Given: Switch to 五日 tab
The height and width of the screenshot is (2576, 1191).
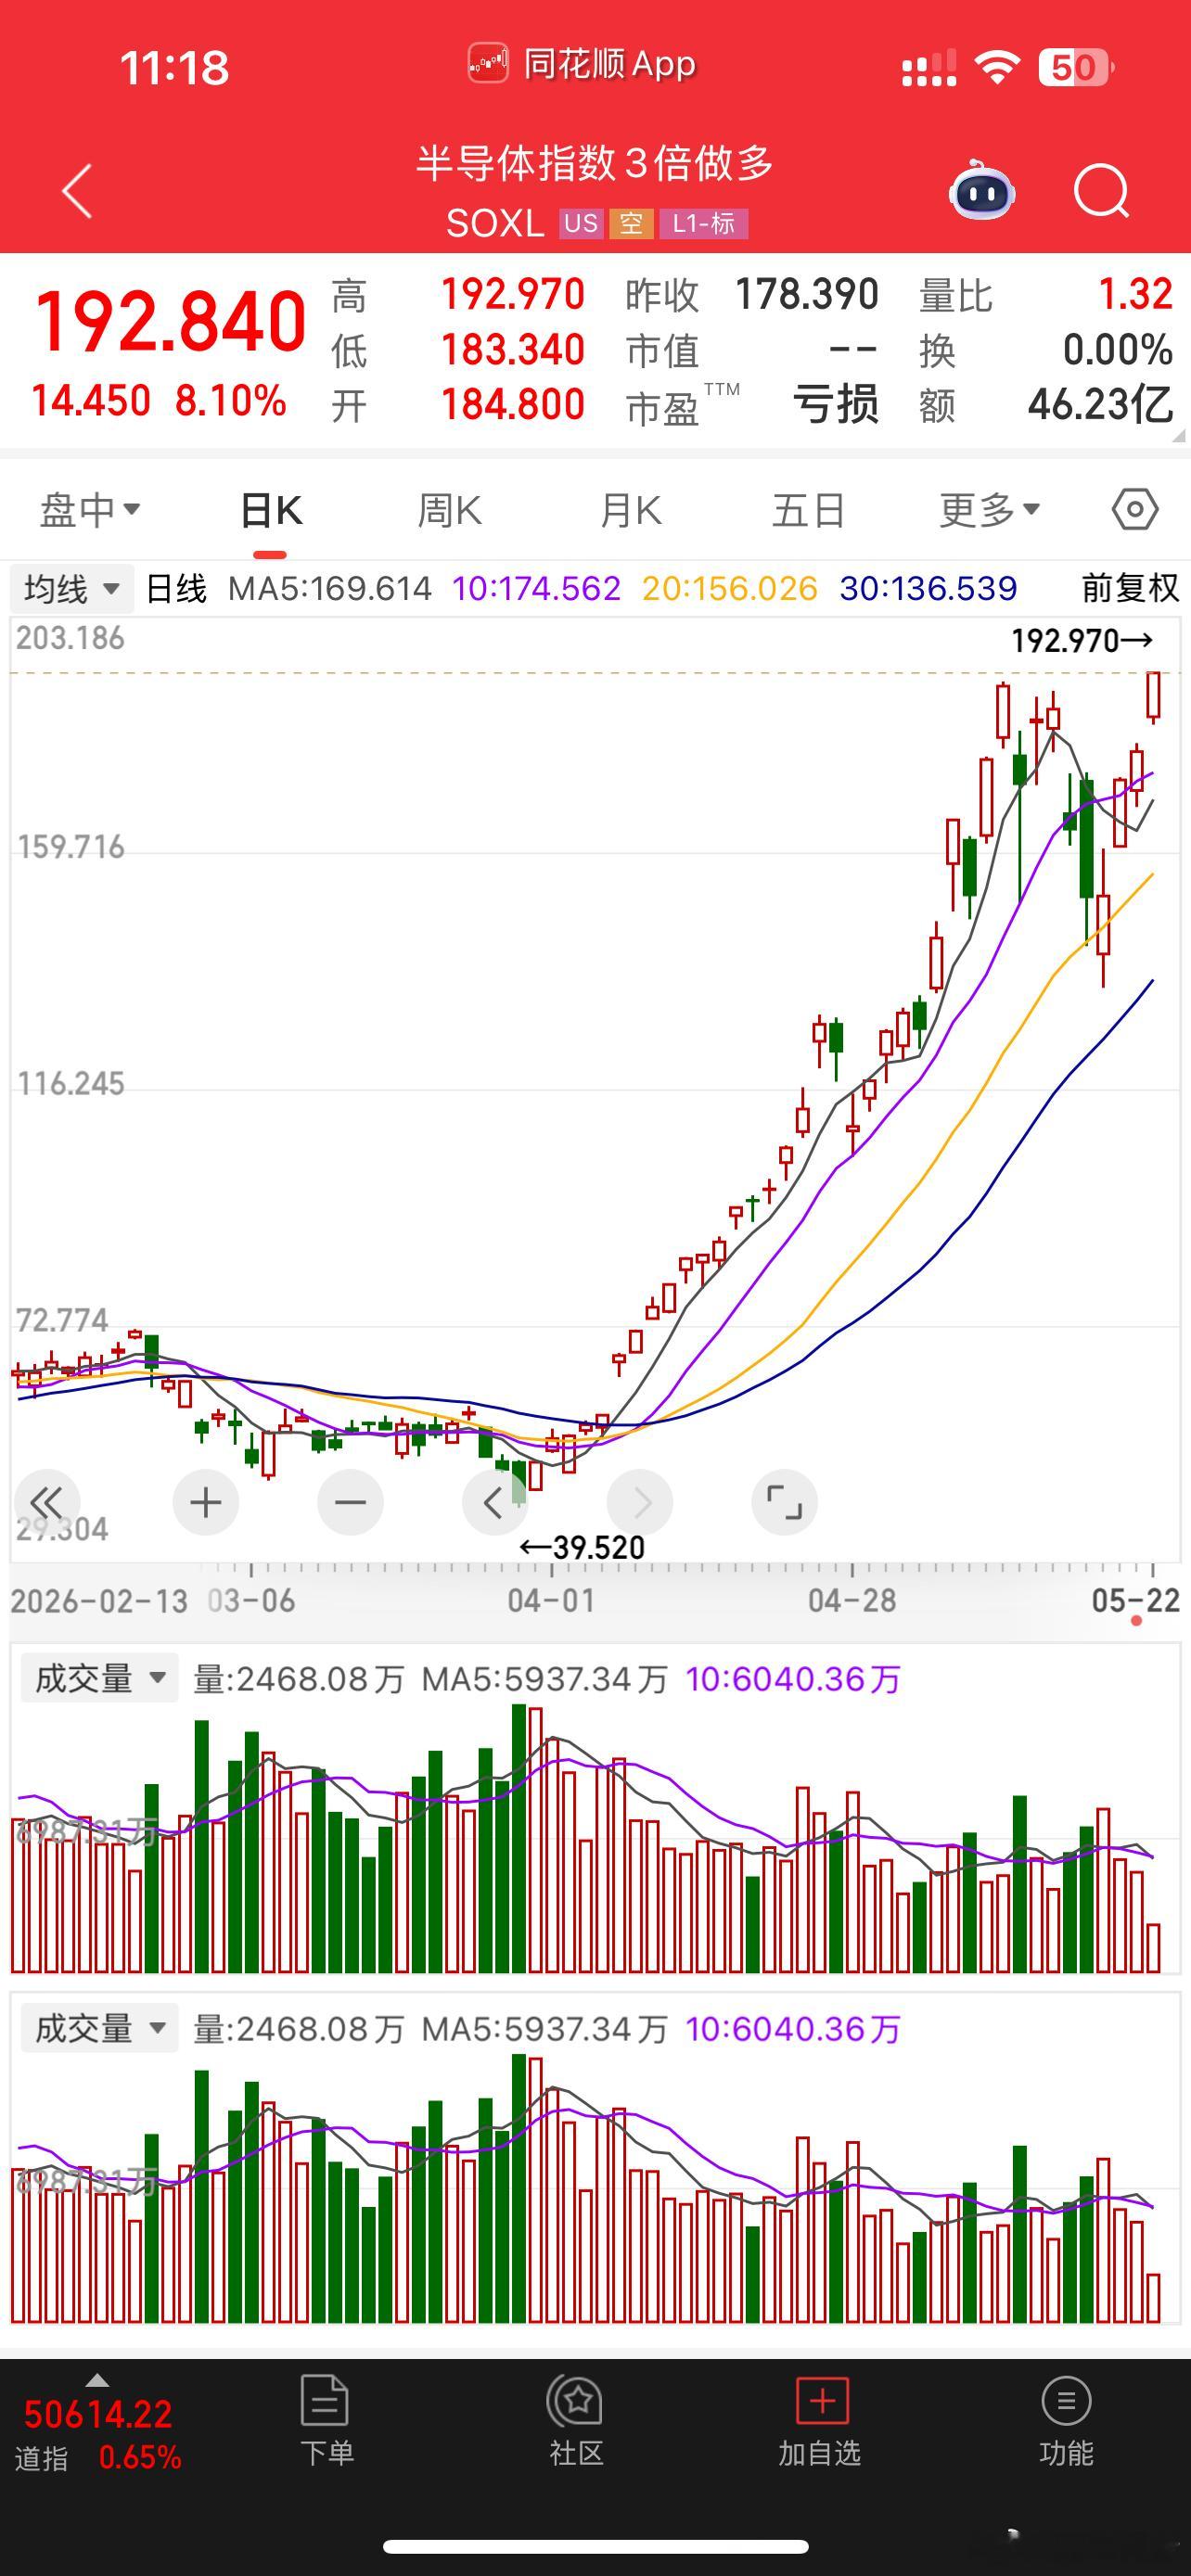Looking at the screenshot, I should 808,510.
